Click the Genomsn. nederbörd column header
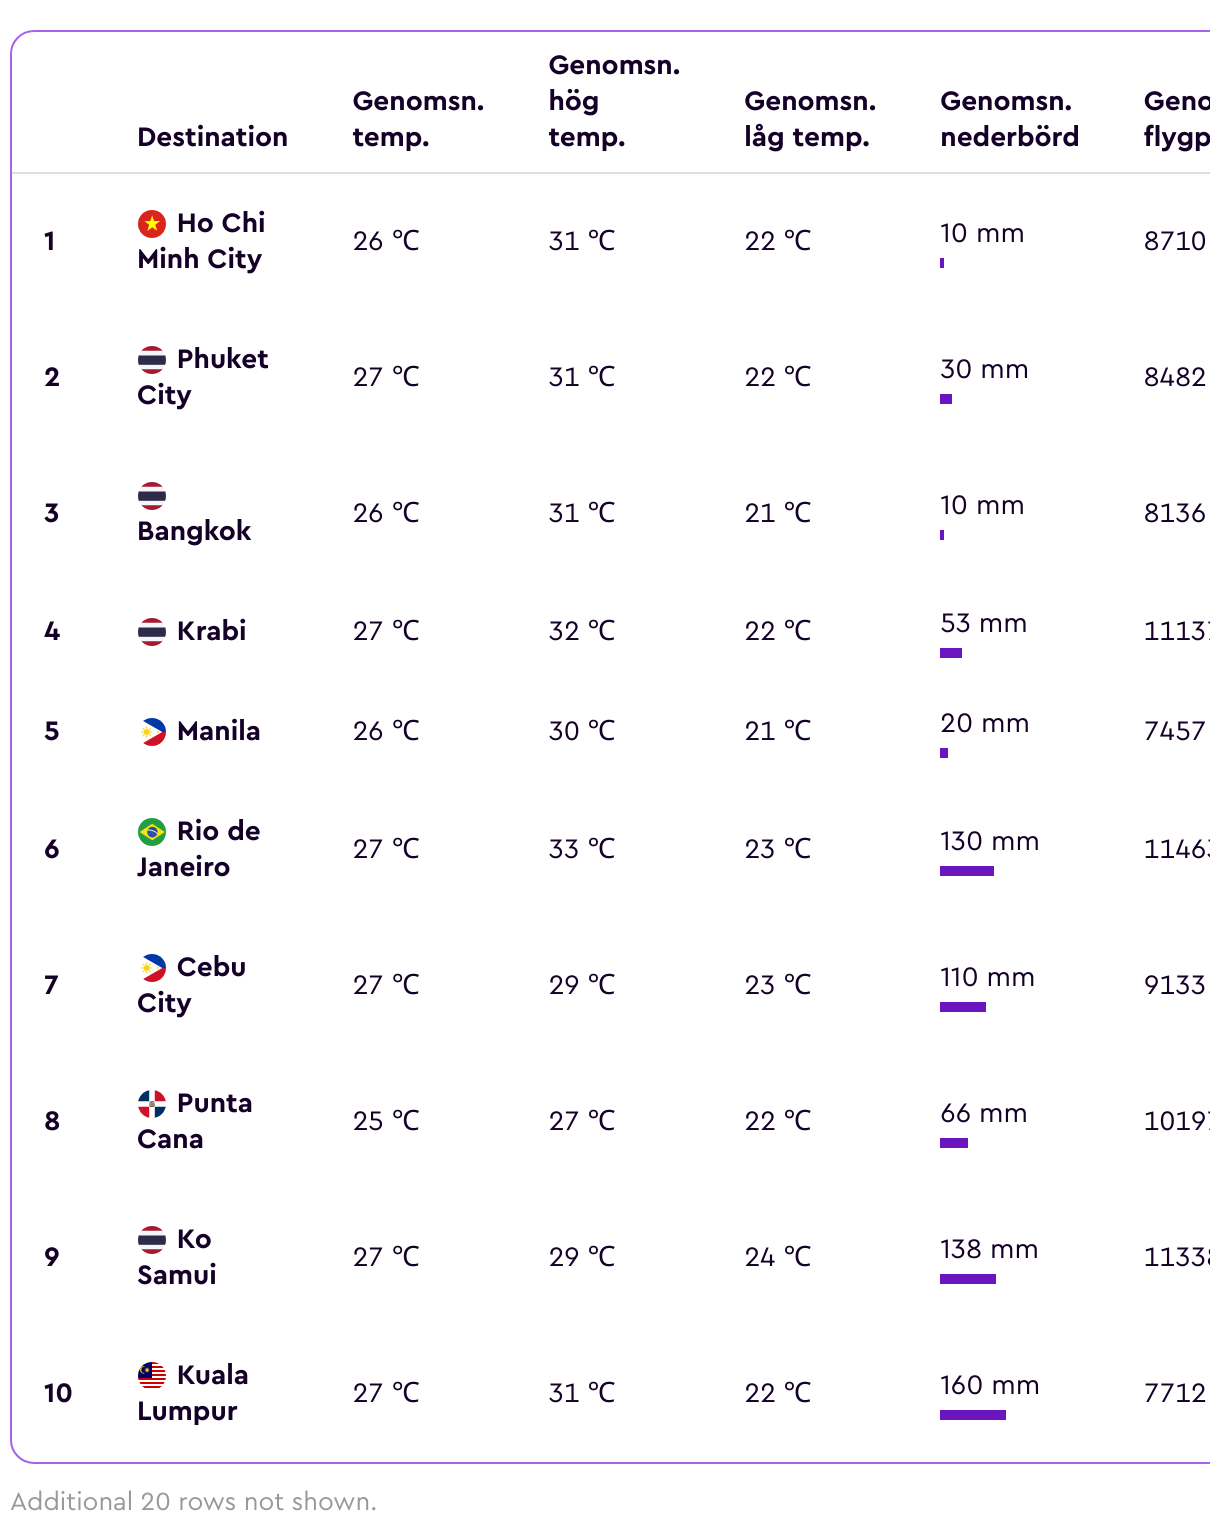The width and height of the screenshot is (1220, 1530). [x=1009, y=119]
